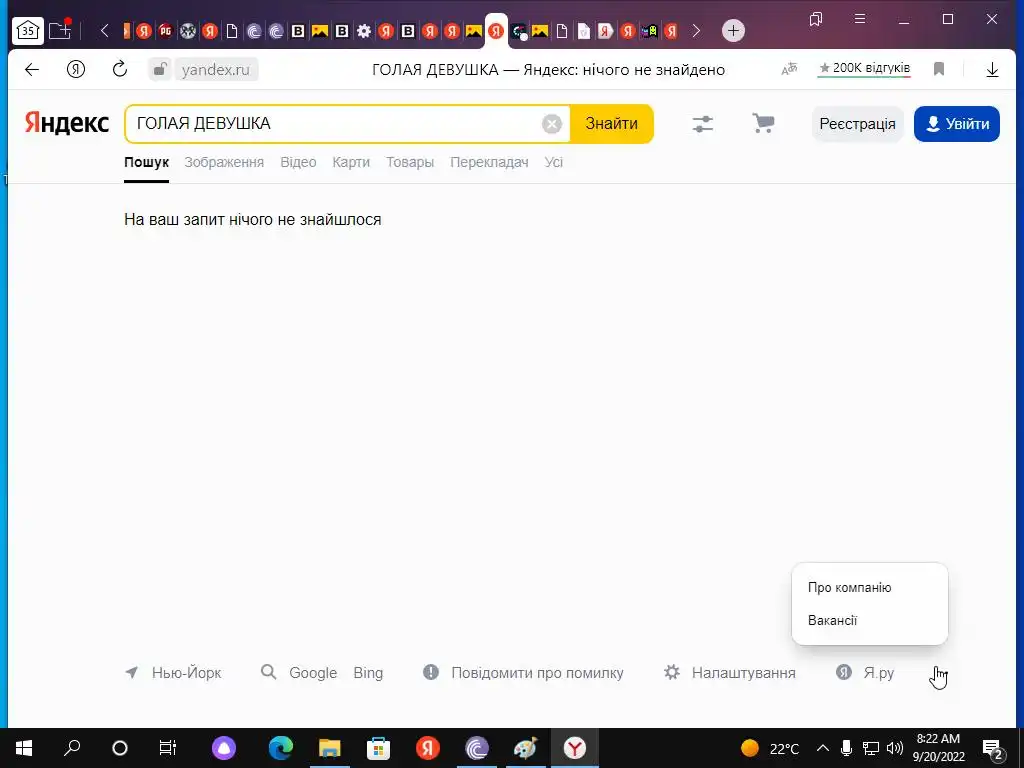Show site connection info via padlock icon

[159, 69]
